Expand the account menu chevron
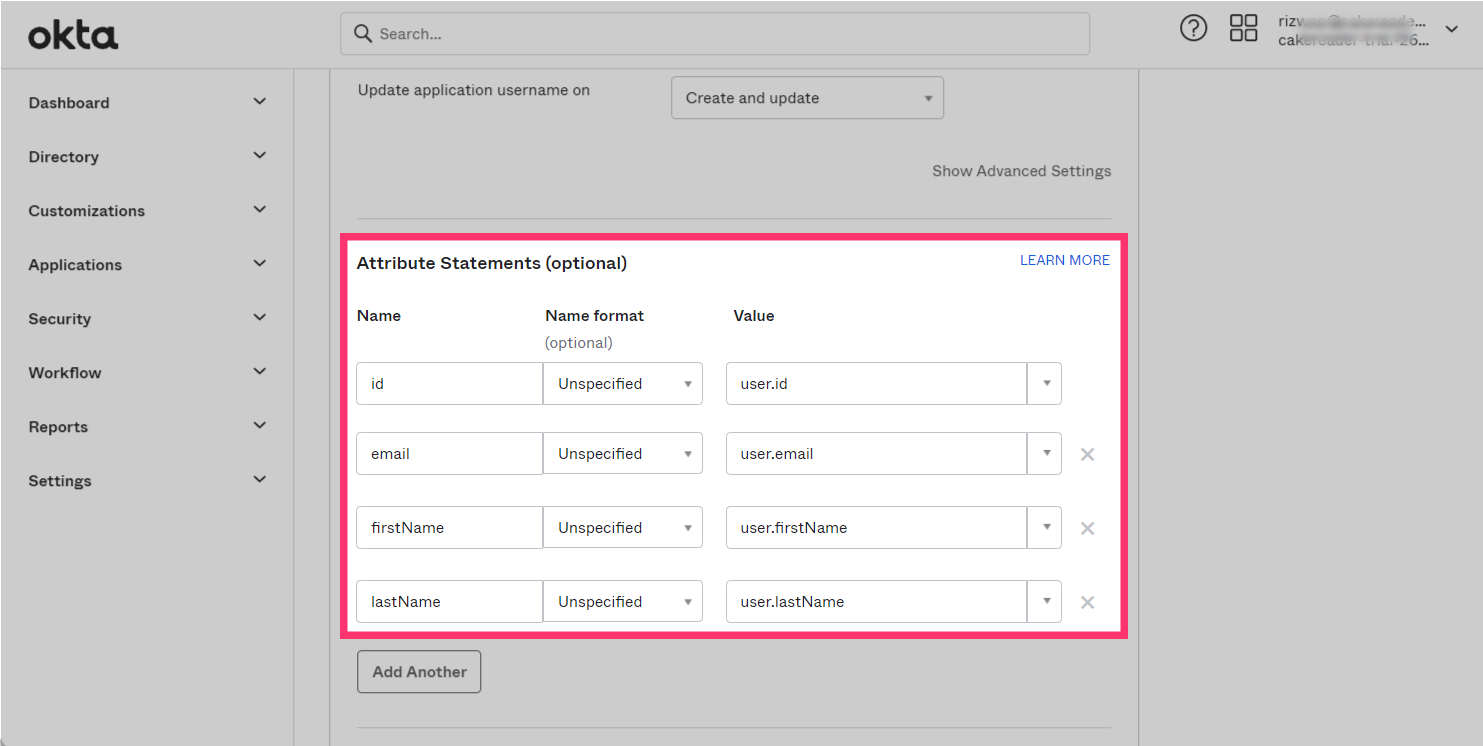Viewport: 1483px width, 746px height. click(x=1451, y=30)
